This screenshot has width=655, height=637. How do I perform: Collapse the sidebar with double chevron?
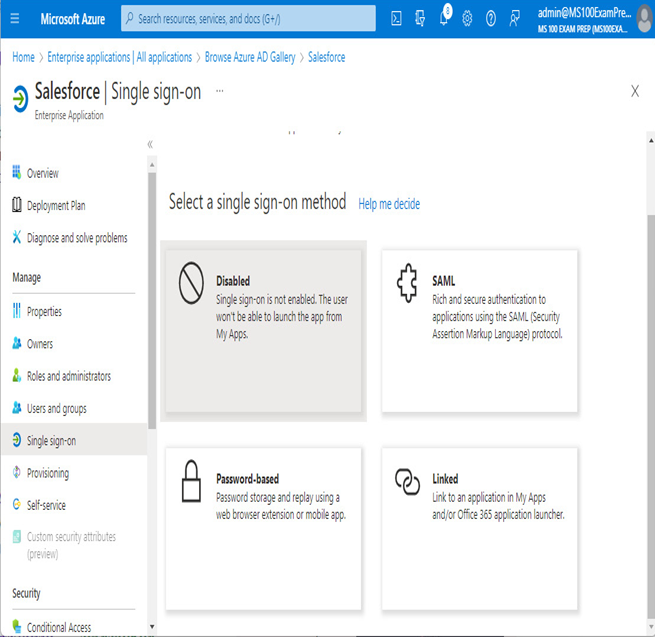click(x=150, y=145)
